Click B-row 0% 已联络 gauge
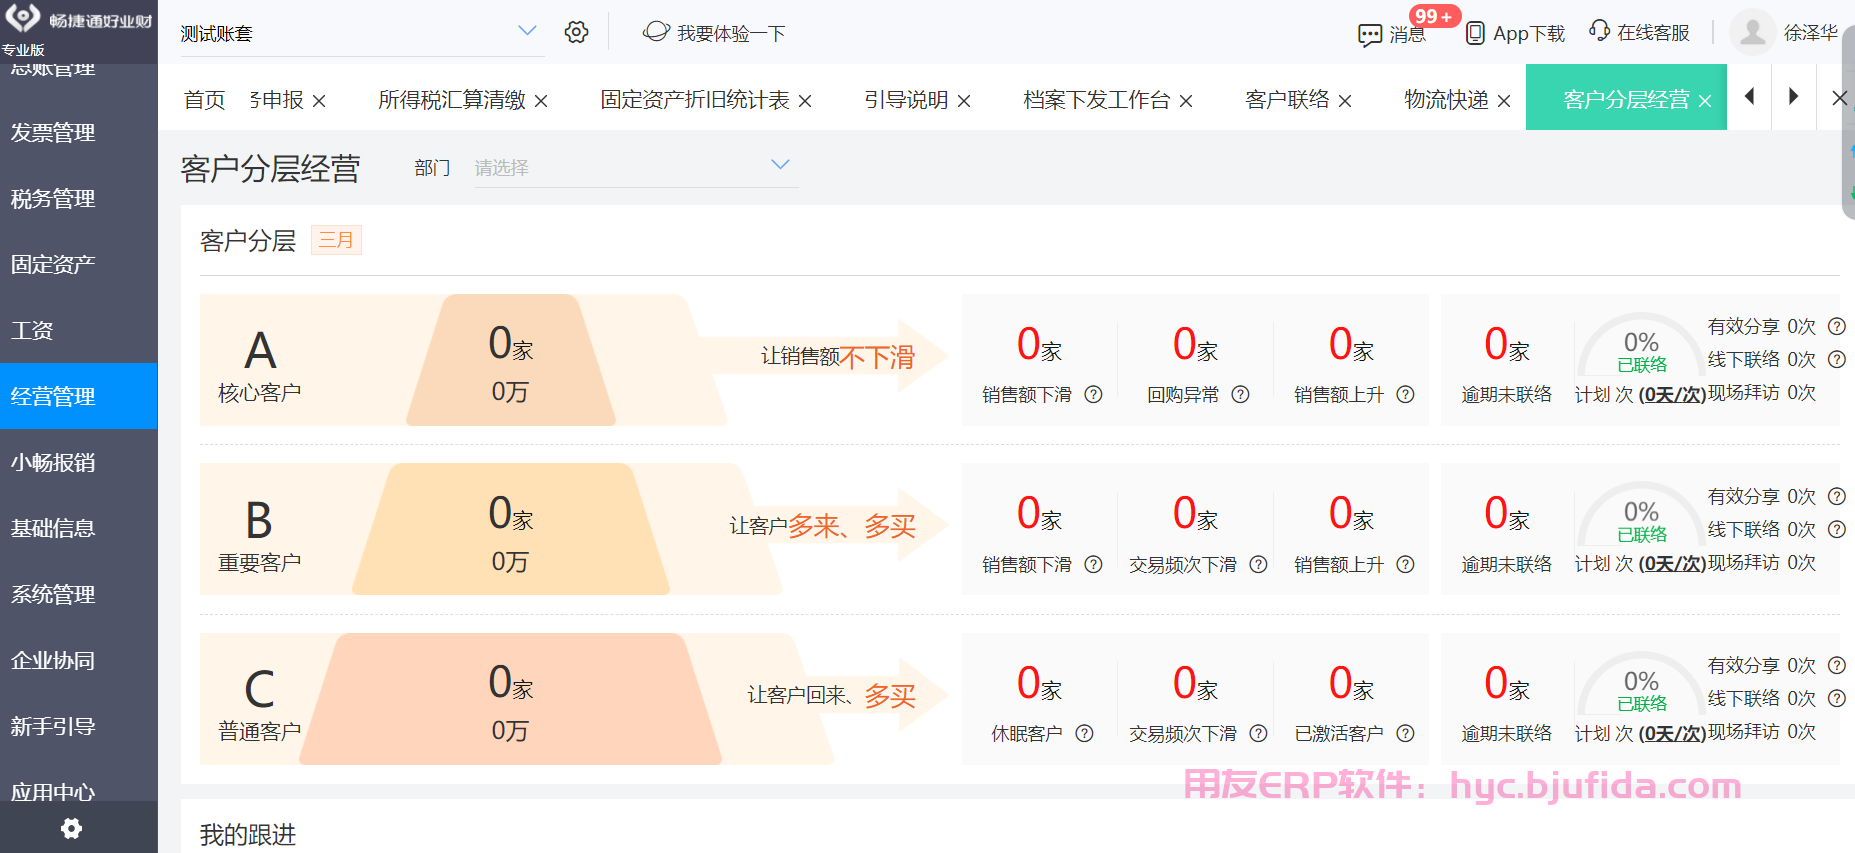This screenshot has width=1855, height=853. pos(1641,514)
